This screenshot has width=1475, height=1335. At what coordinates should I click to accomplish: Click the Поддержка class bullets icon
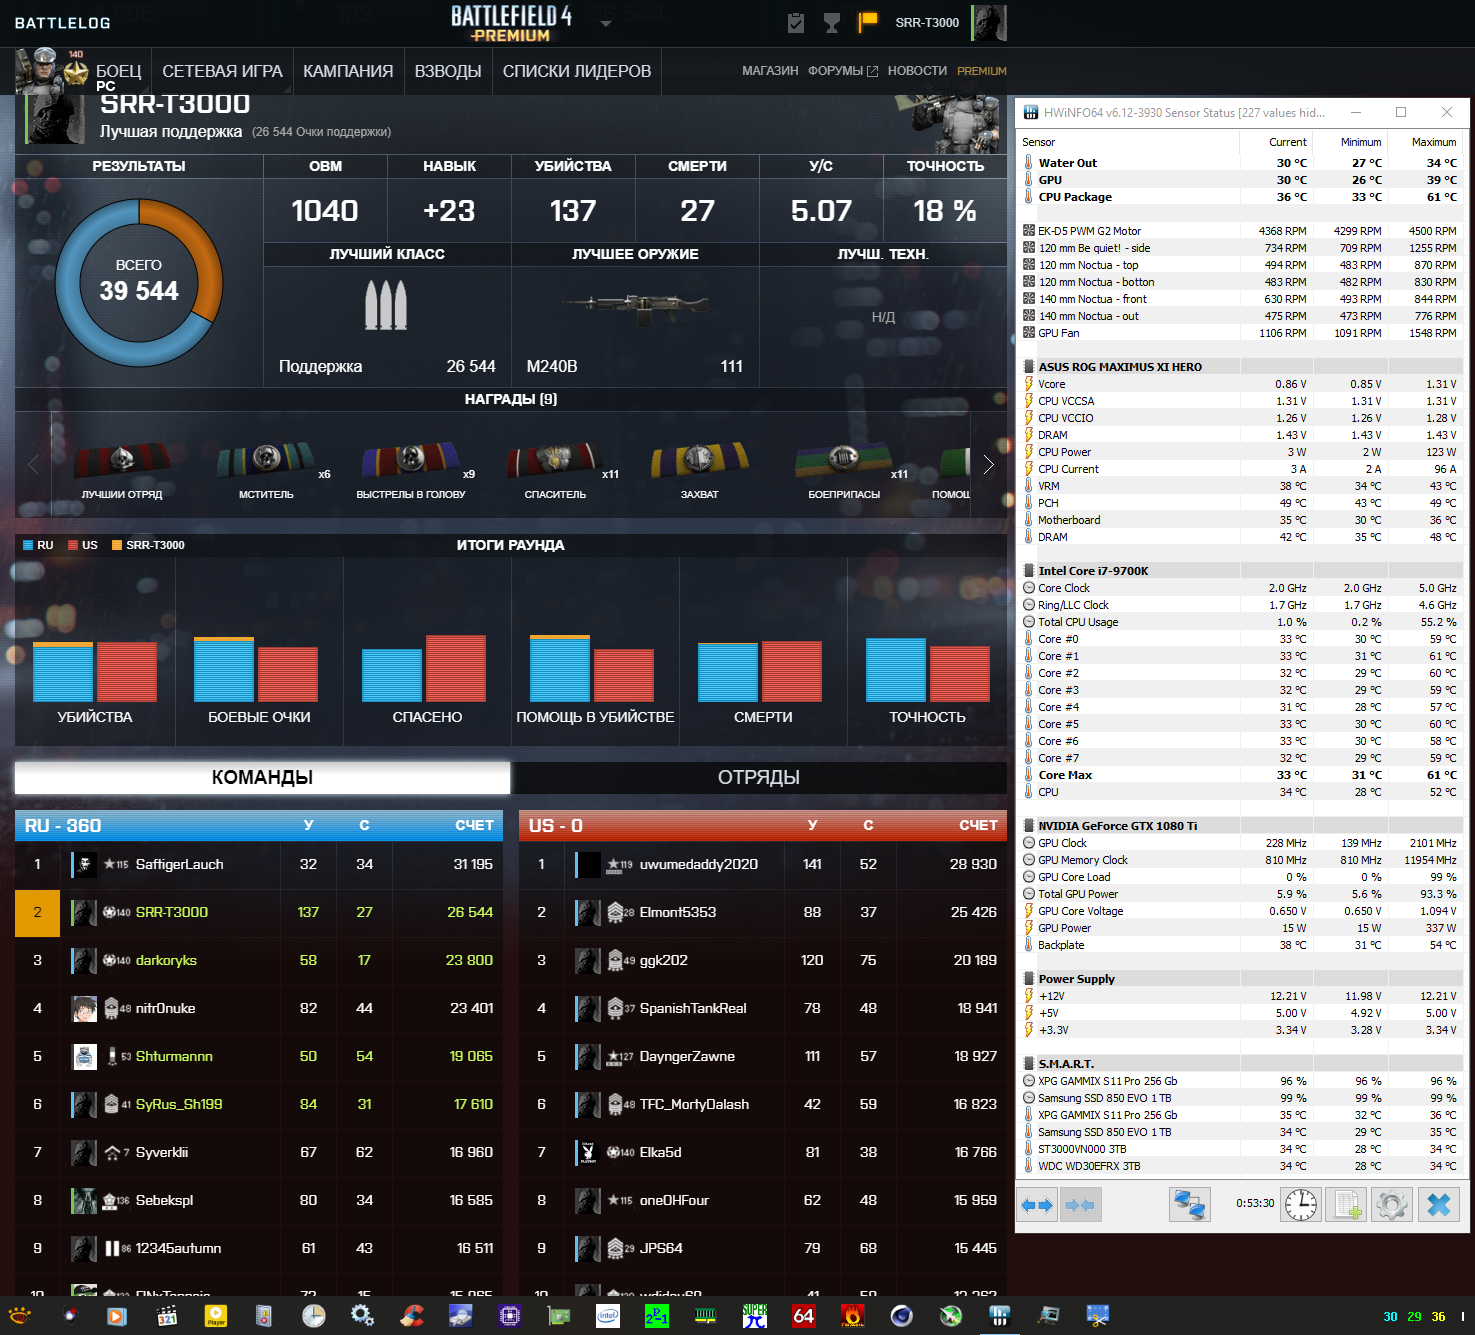click(x=386, y=305)
